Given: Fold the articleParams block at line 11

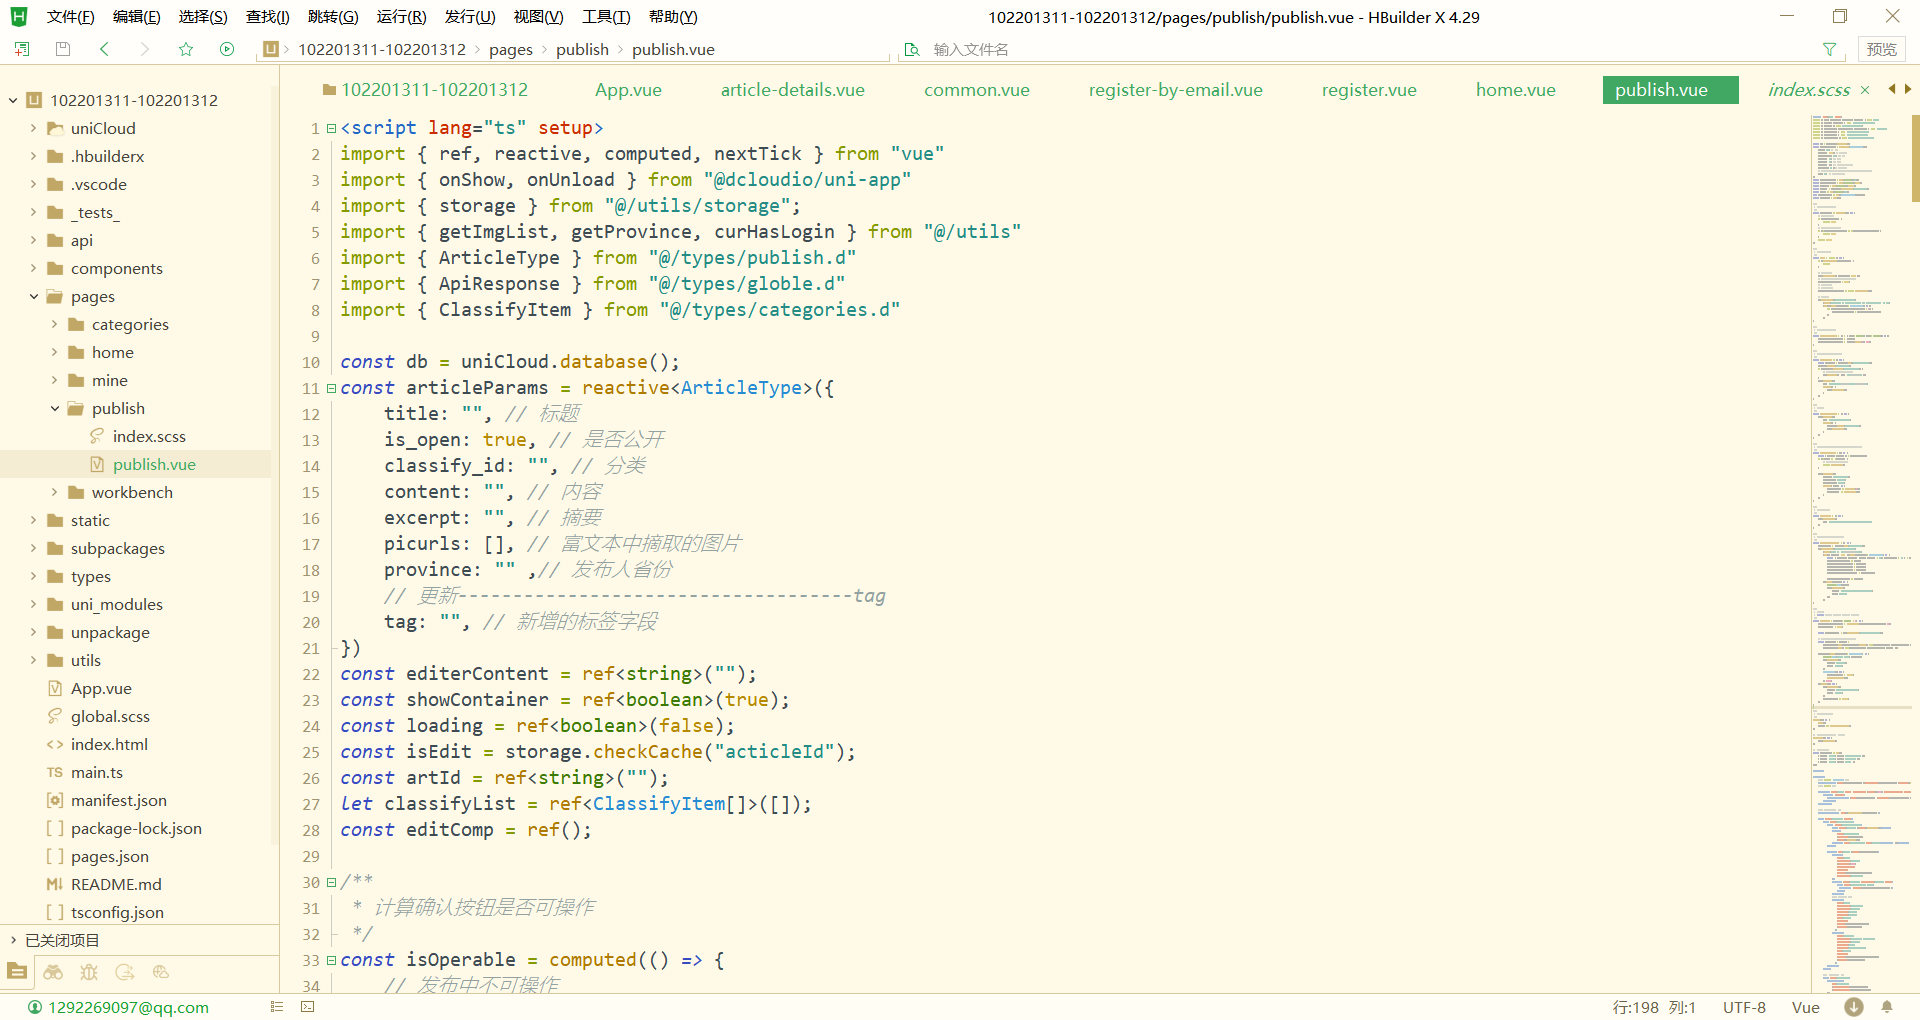Looking at the screenshot, I should coord(331,388).
